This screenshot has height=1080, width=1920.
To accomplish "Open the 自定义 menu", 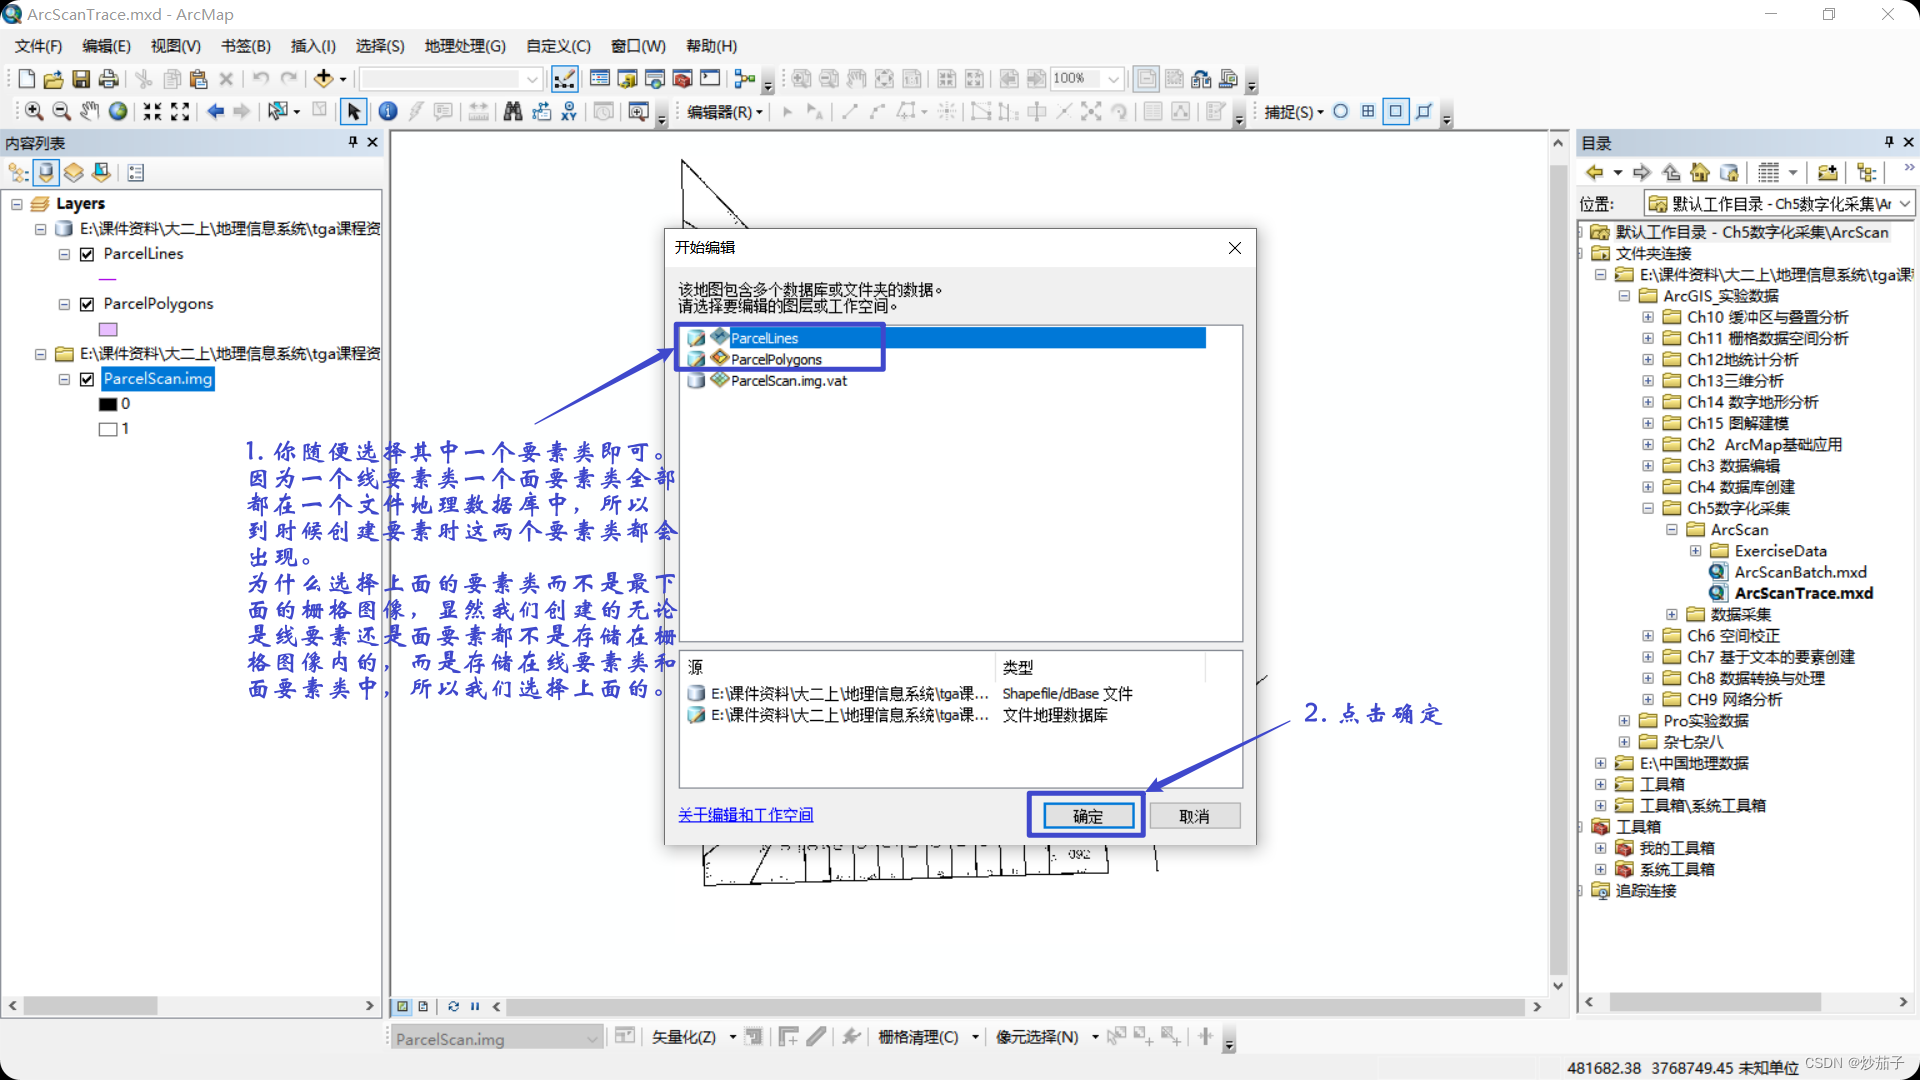I will click(x=558, y=46).
